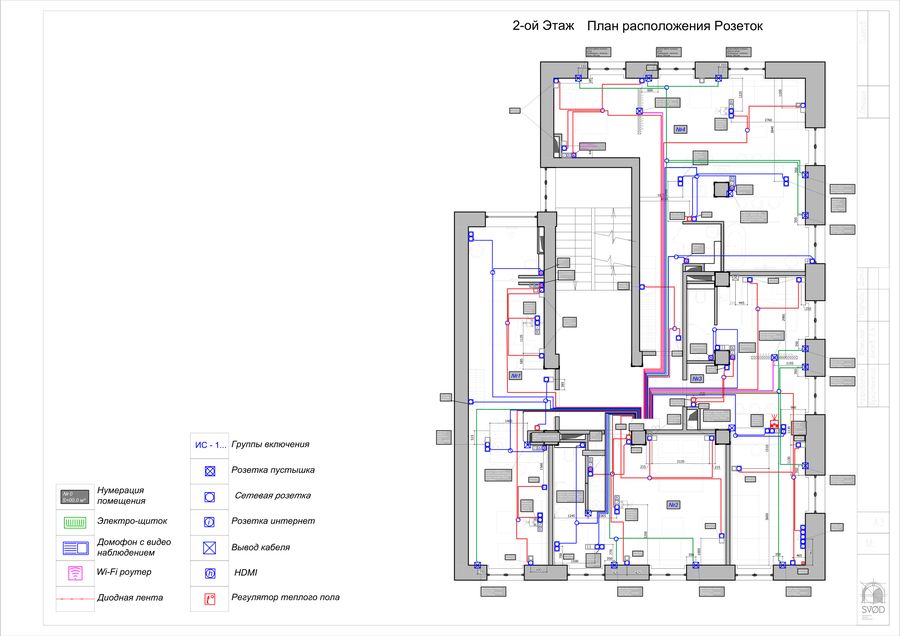Select the HDMI legend symbol
Viewport: 900px width, 636px height.
[x=210, y=574]
